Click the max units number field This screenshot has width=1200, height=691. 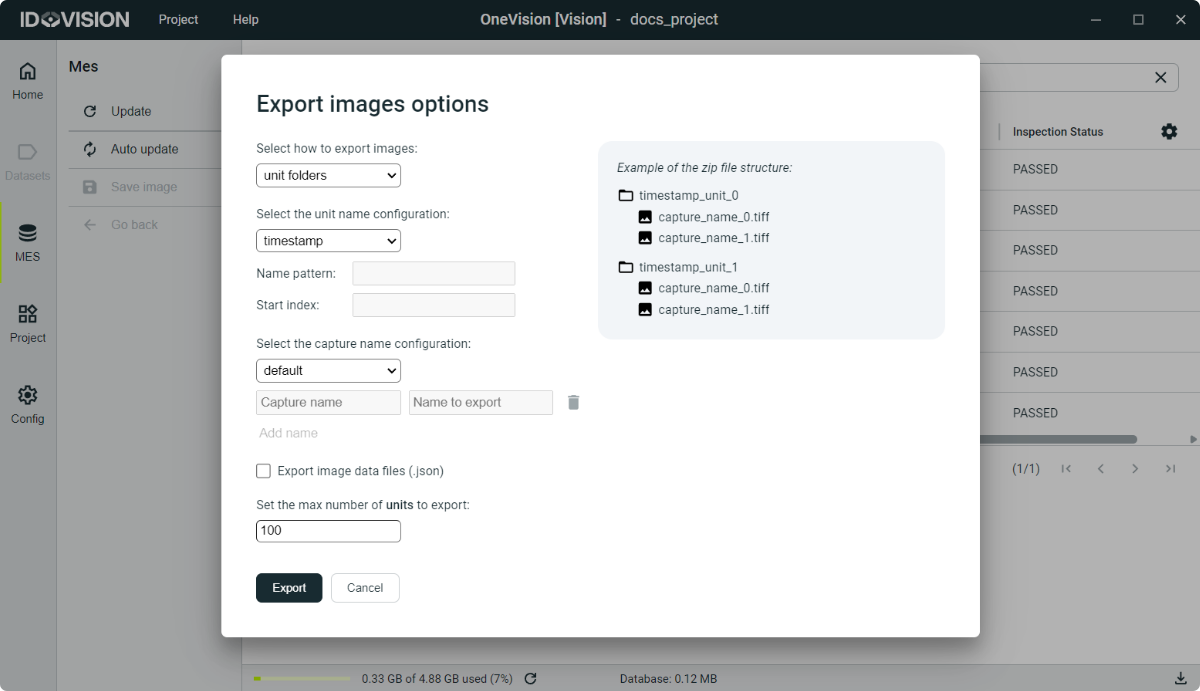point(328,531)
